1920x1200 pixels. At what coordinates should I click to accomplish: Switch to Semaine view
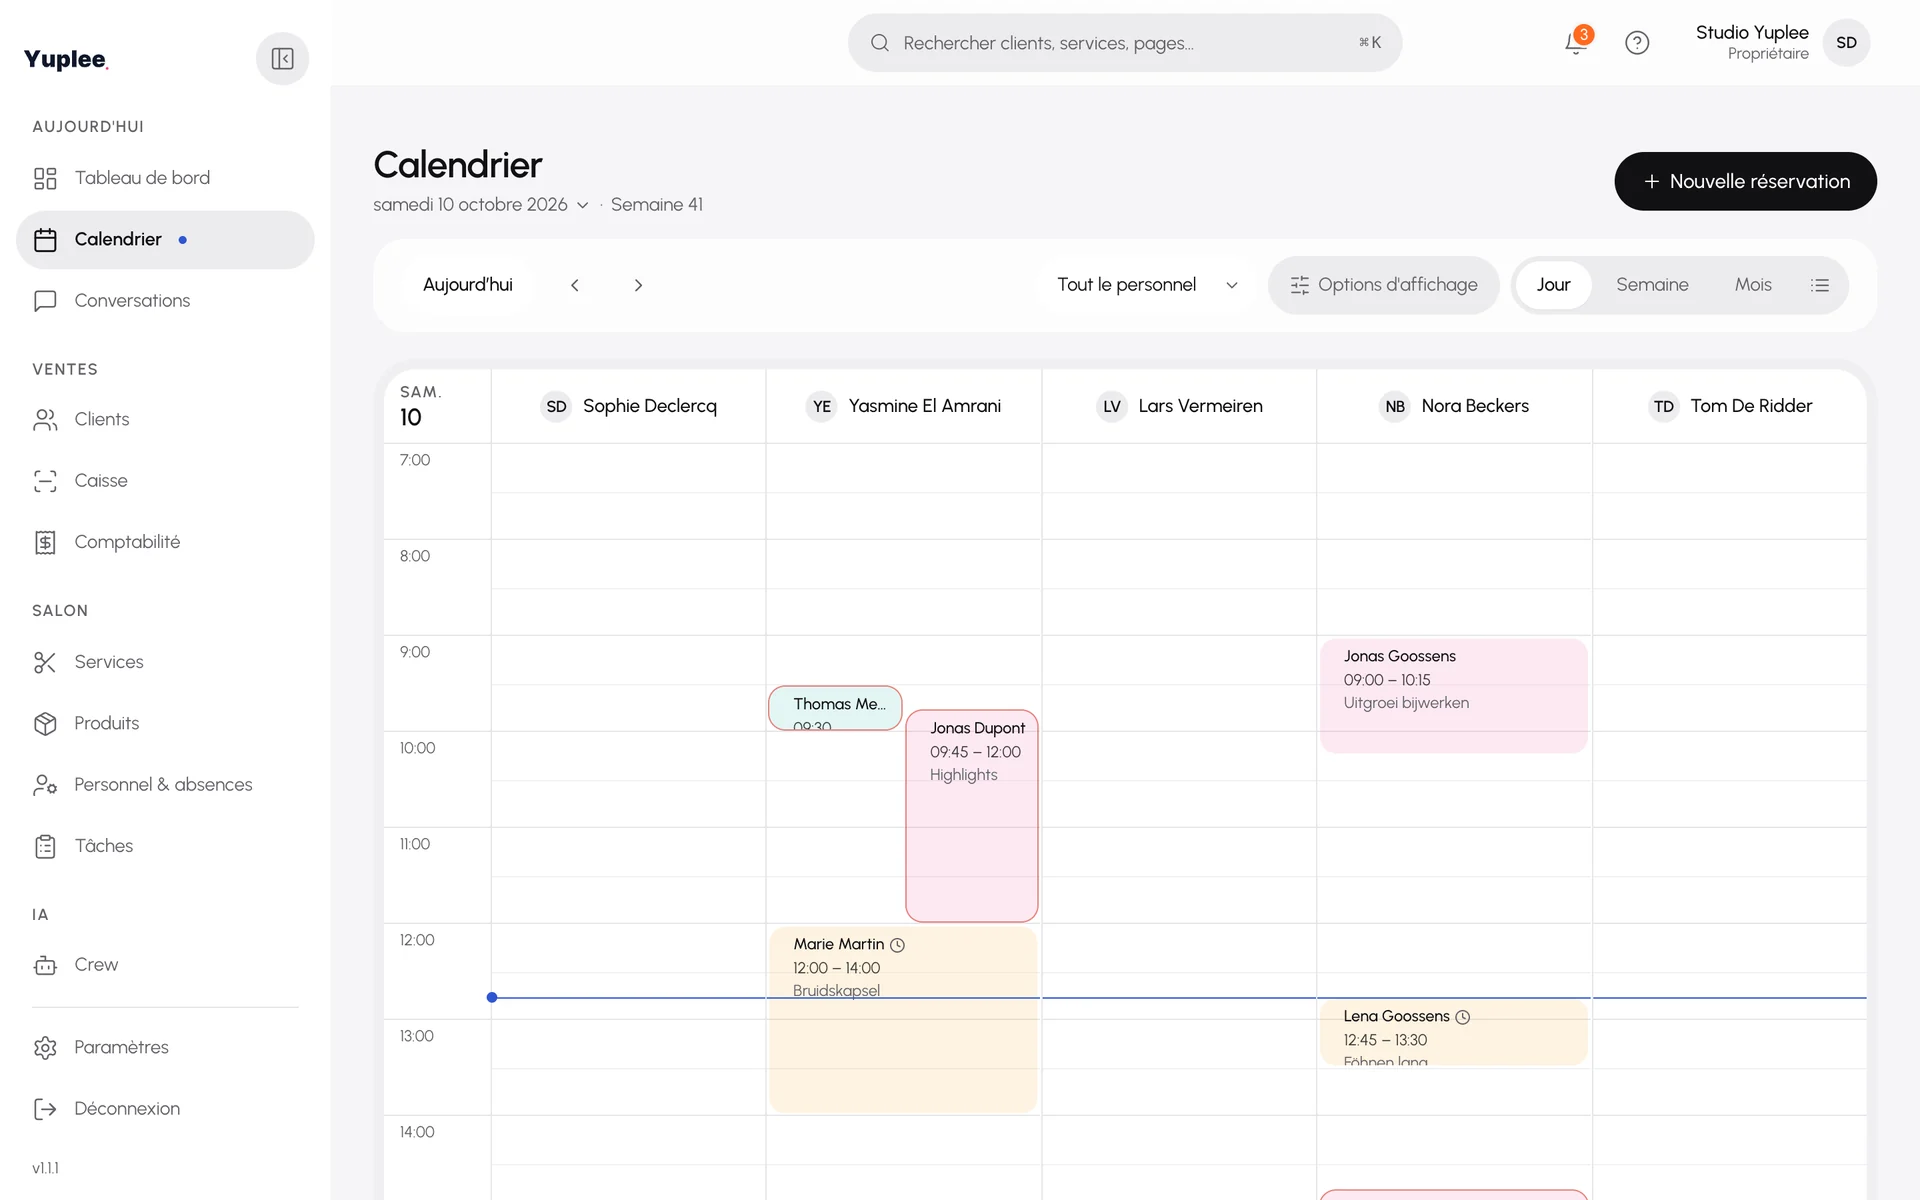click(1652, 285)
